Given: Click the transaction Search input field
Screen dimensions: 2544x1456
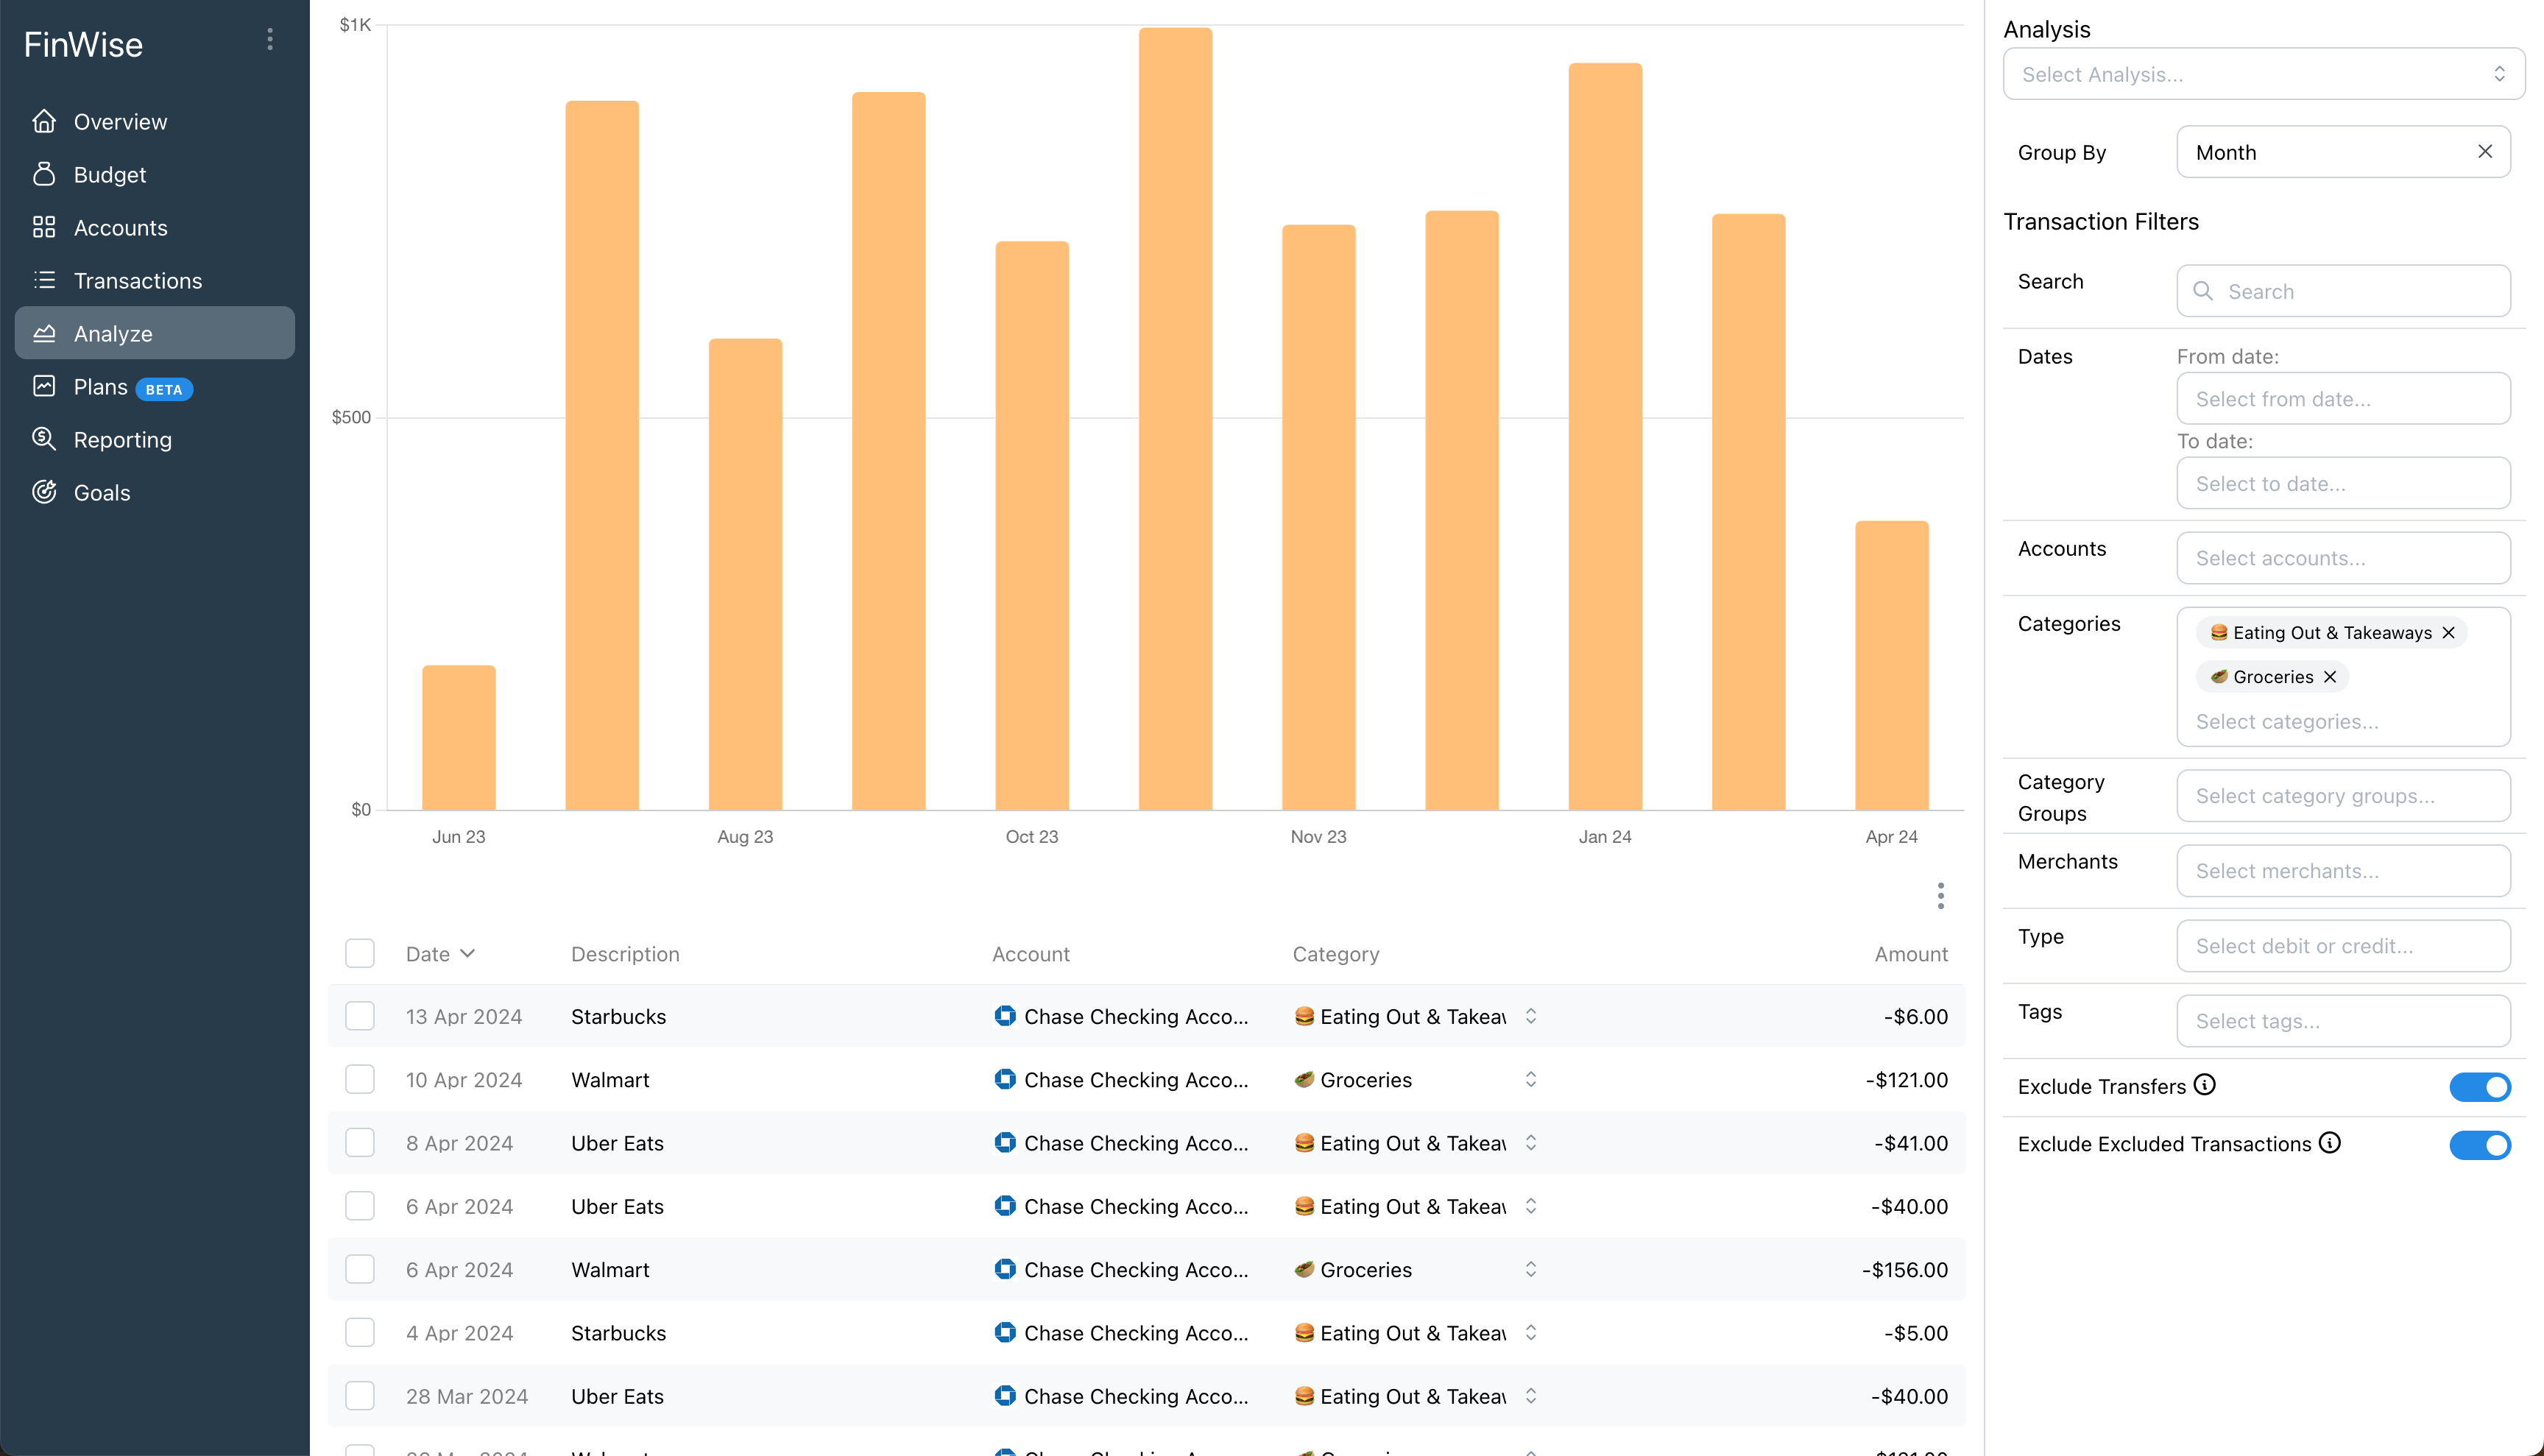Looking at the screenshot, I should point(2344,291).
